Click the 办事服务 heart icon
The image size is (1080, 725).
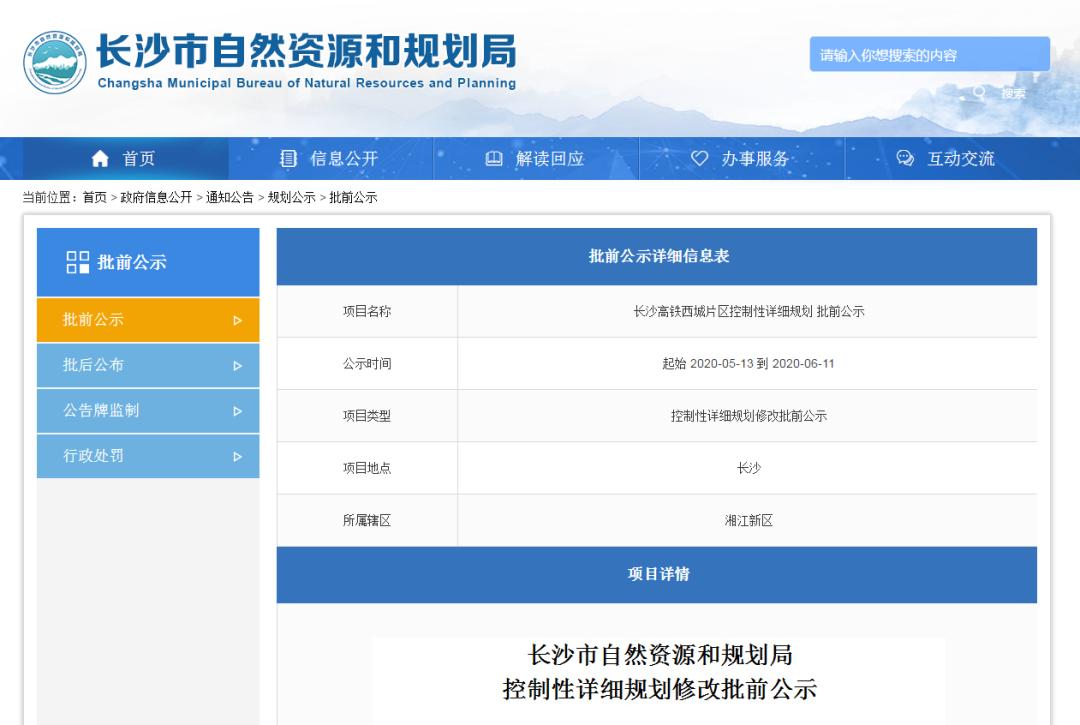pyautogui.click(x=700, y=159)
